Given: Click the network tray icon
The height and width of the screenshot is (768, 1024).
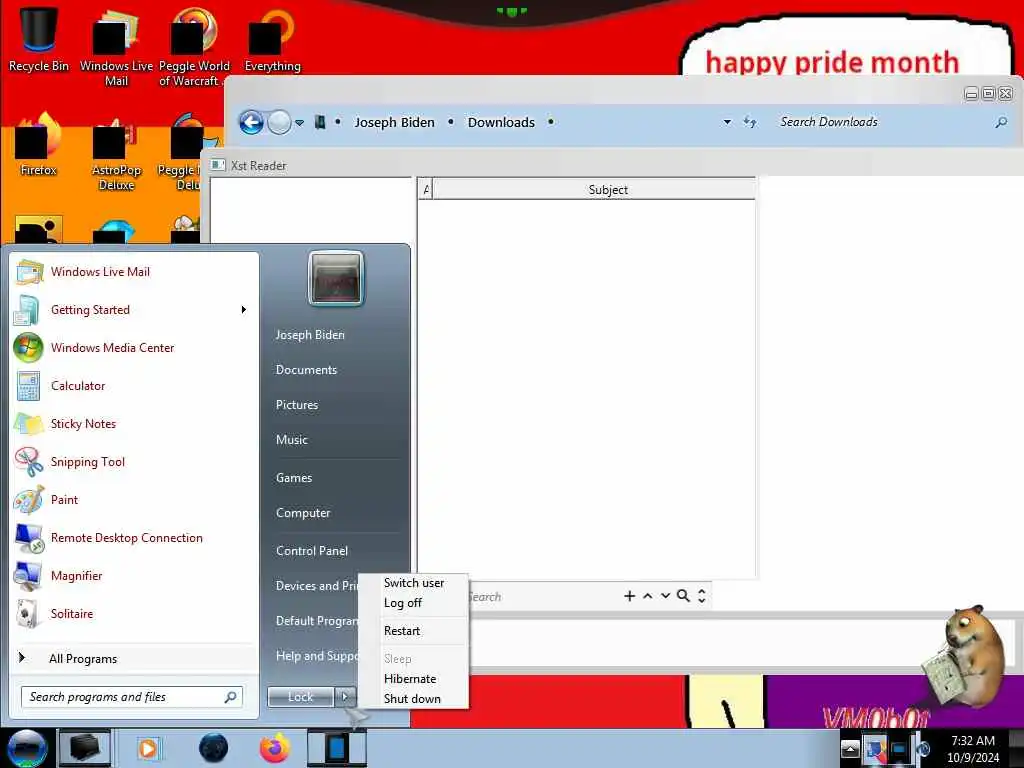Looking at the screenshot, I should 899,748.
